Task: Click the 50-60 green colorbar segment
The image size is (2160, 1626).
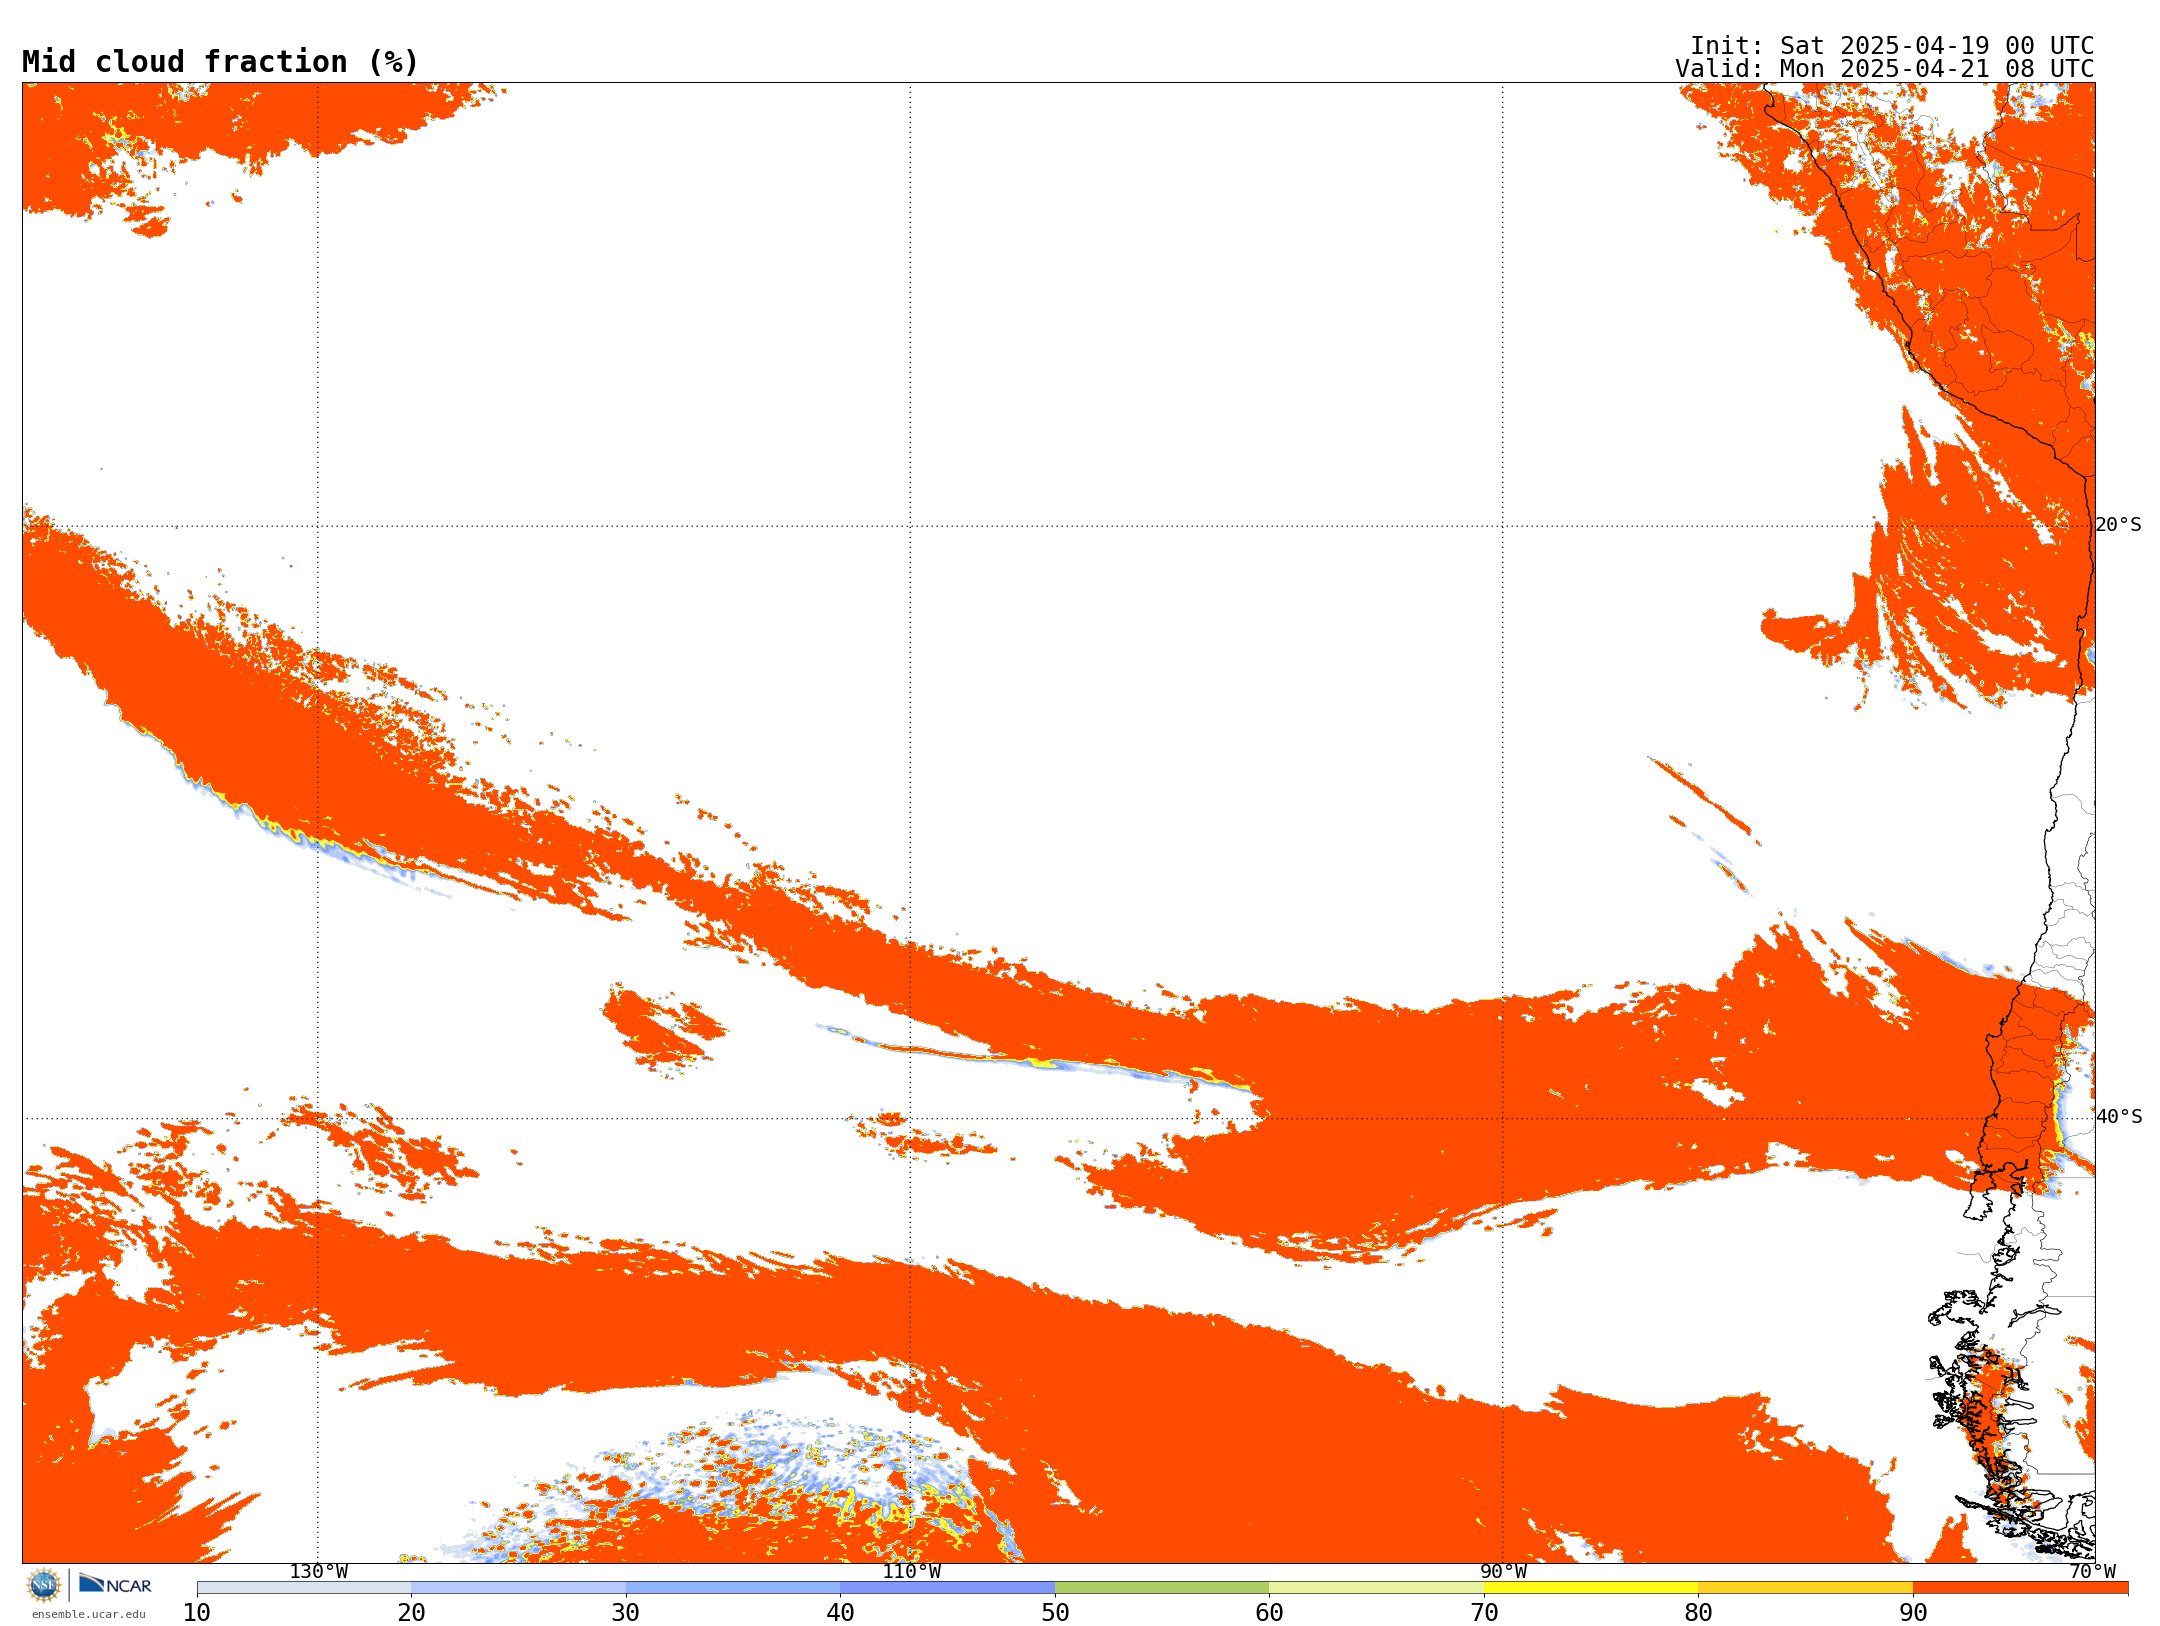Action: point(1162,1588)
